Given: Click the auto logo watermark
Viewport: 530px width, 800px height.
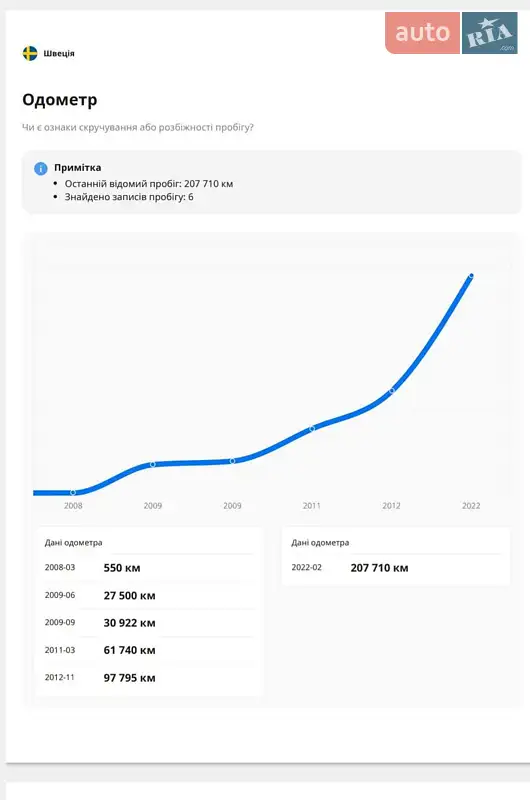Looking at the screenshot, I should tap(422, 33).
